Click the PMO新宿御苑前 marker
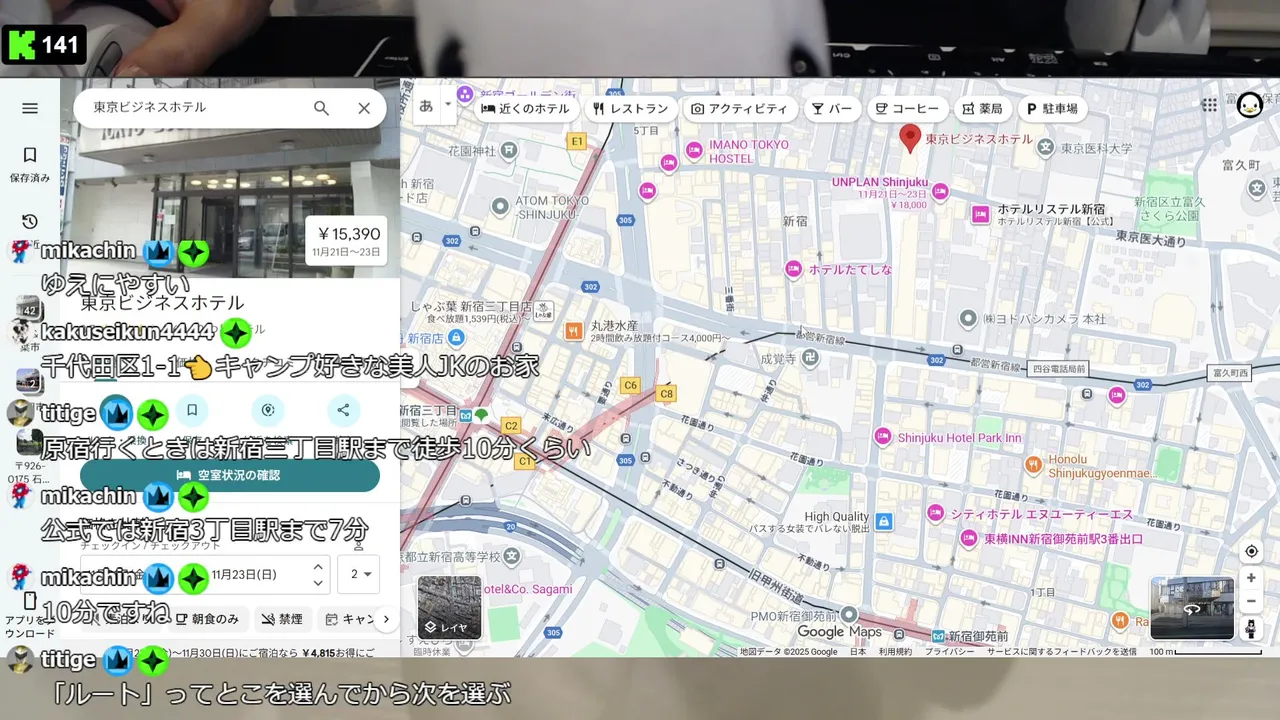Viewport: 1280px width, 720px height. 848,614
